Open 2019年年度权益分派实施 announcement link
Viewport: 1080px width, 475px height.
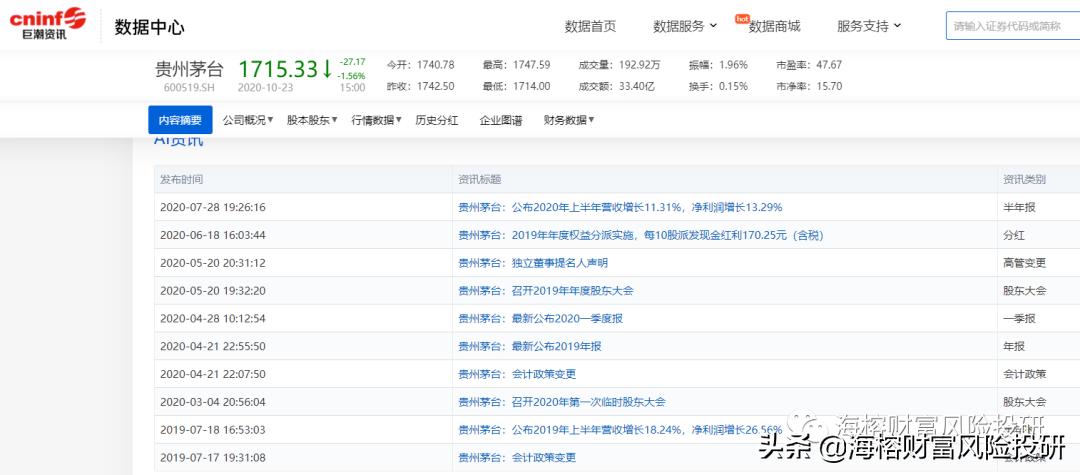(641, 235)
